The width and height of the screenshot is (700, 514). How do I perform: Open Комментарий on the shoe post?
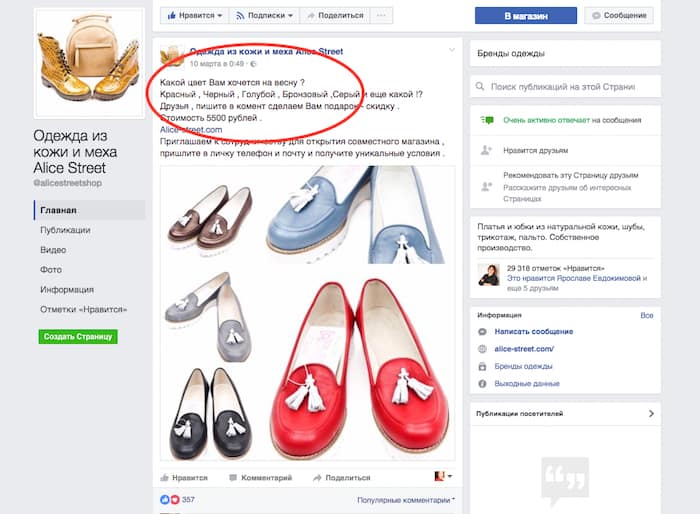259,478
